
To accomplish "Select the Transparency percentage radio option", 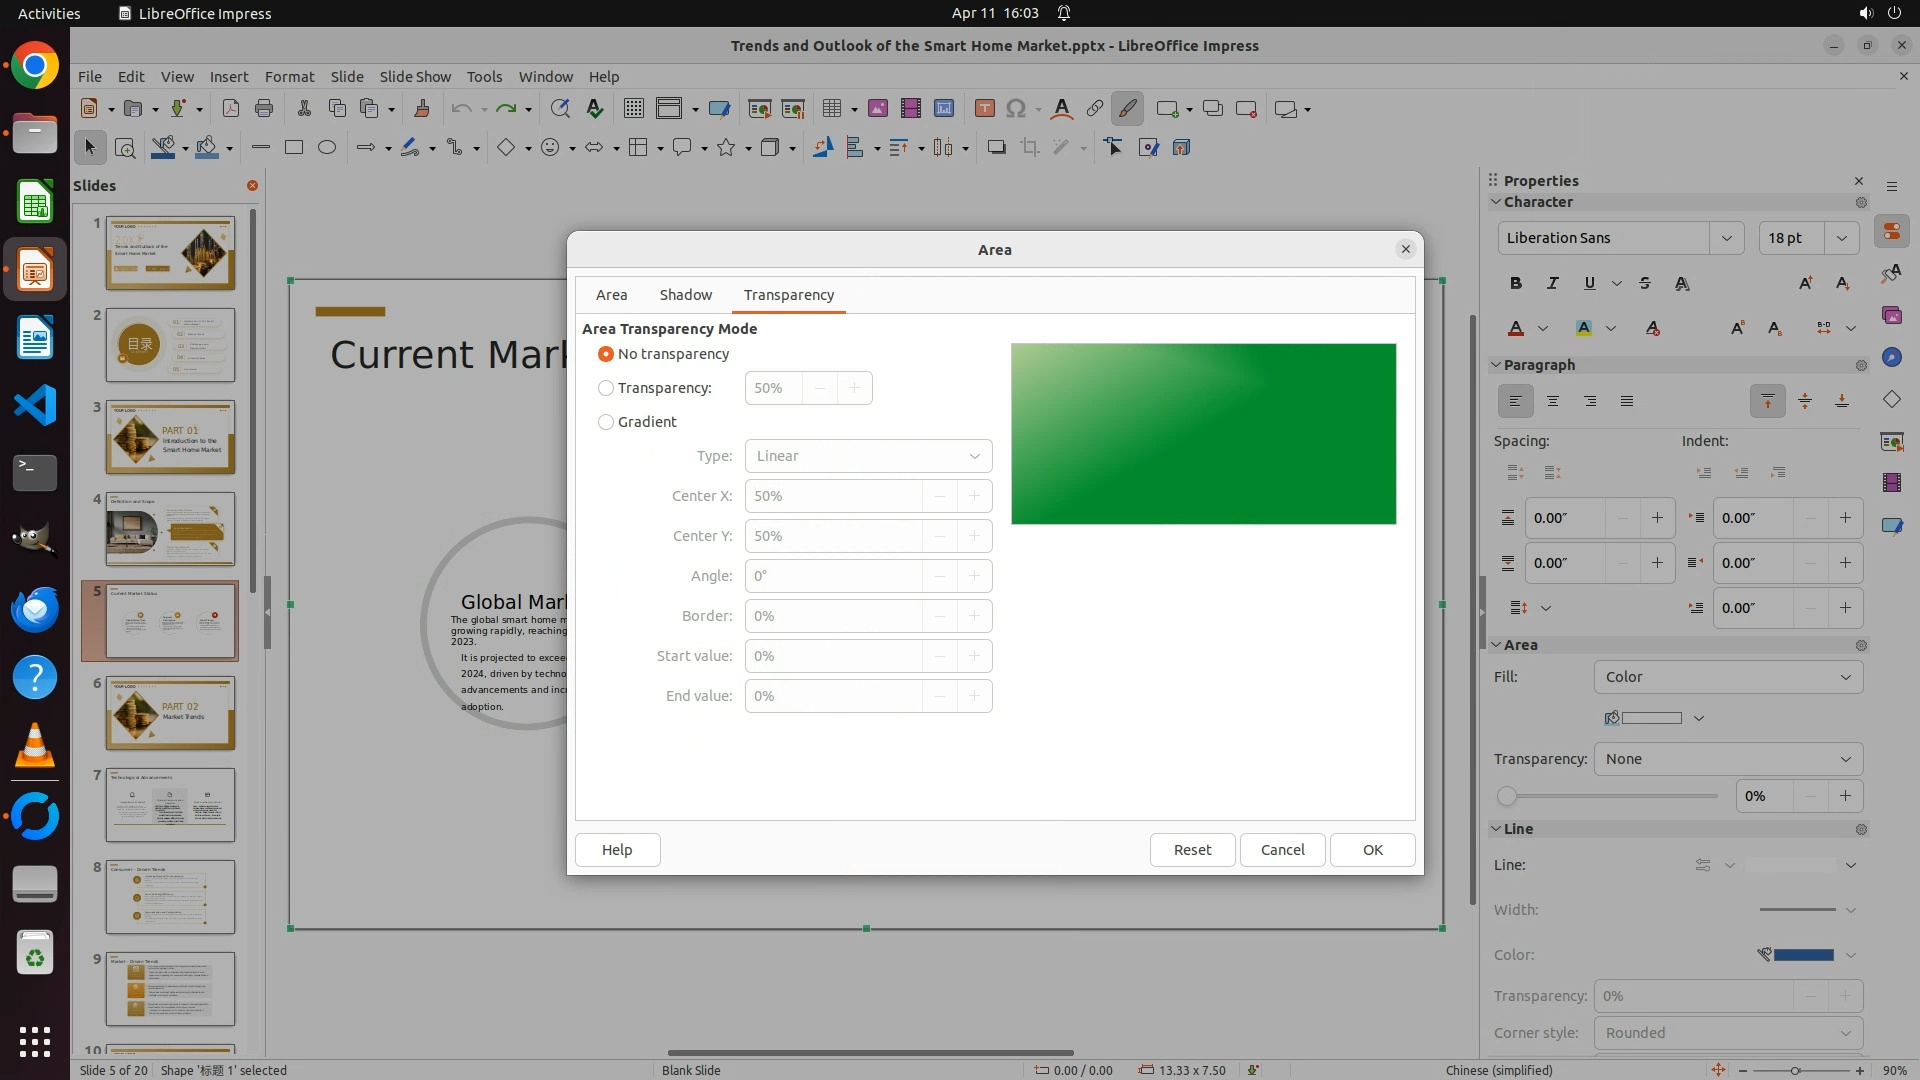I will pos(606,388).
